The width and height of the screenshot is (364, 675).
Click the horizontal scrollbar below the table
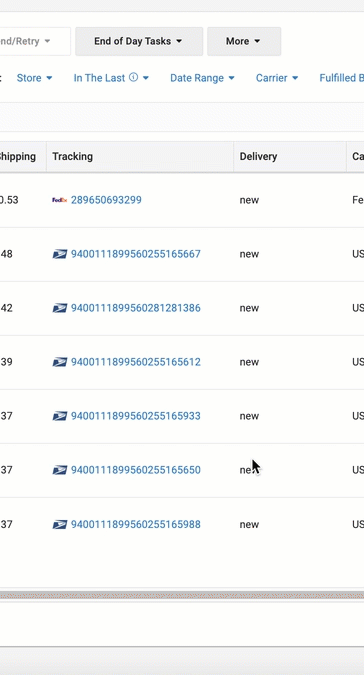coord(182,596)
